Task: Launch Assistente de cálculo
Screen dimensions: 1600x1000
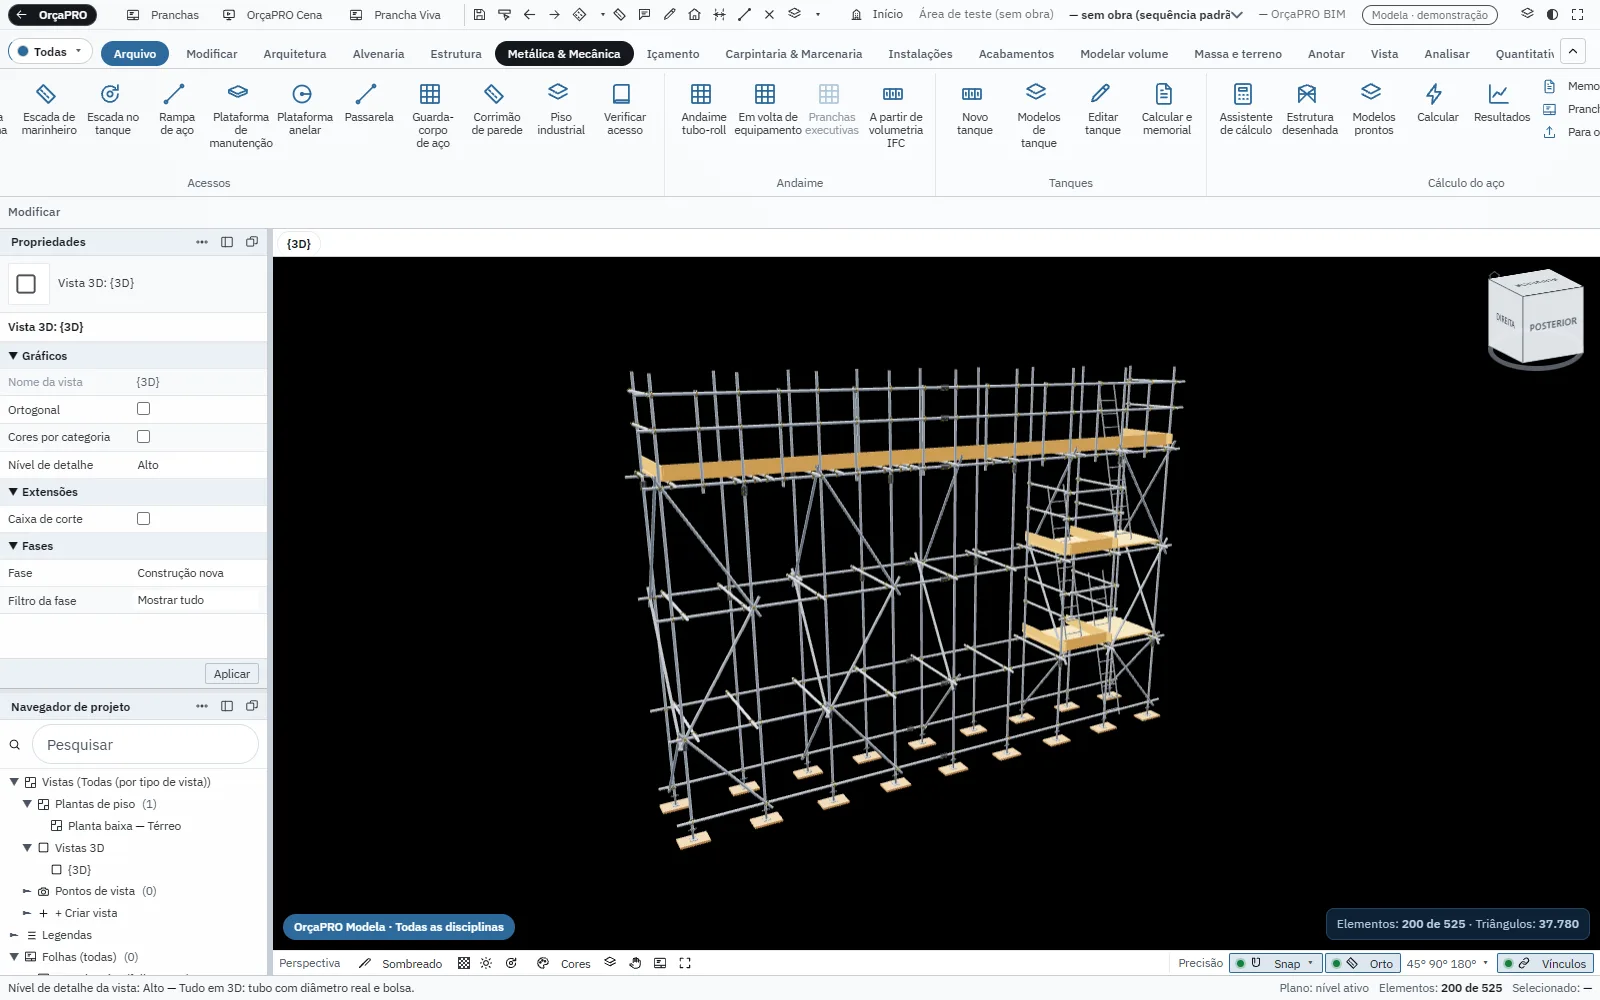Action: [1245, 110]
